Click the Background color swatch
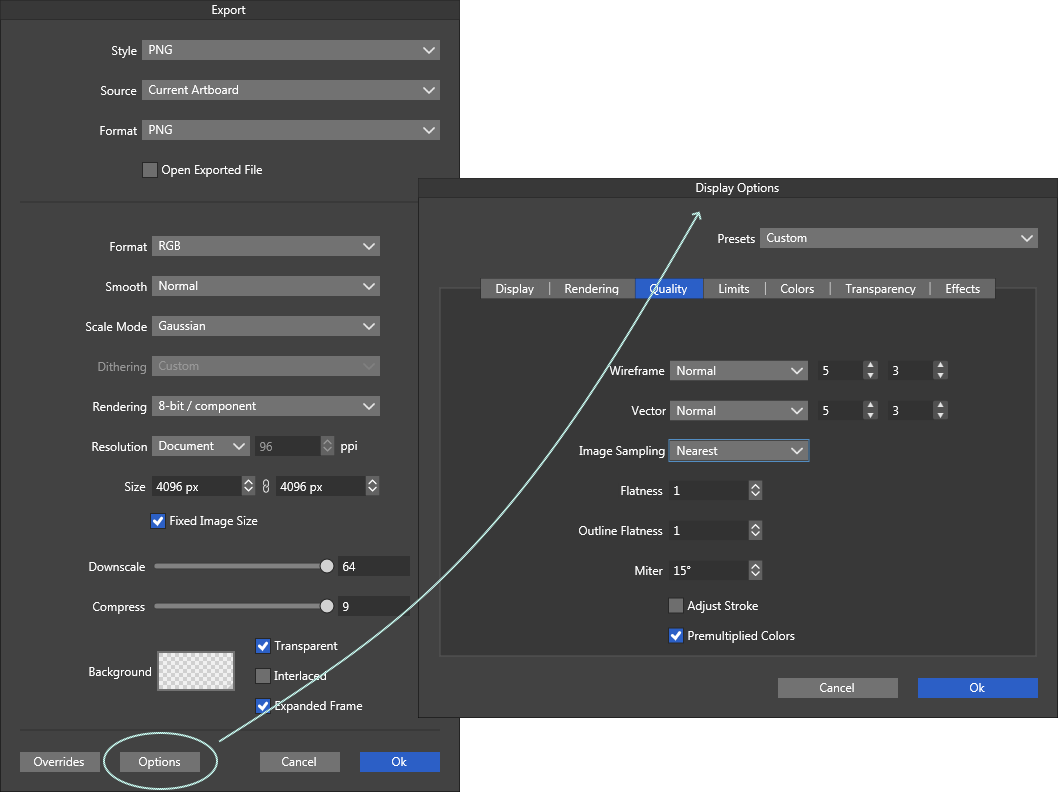Image resolution: width=1058 pixels, height=792 pixels. click(196, 671)
